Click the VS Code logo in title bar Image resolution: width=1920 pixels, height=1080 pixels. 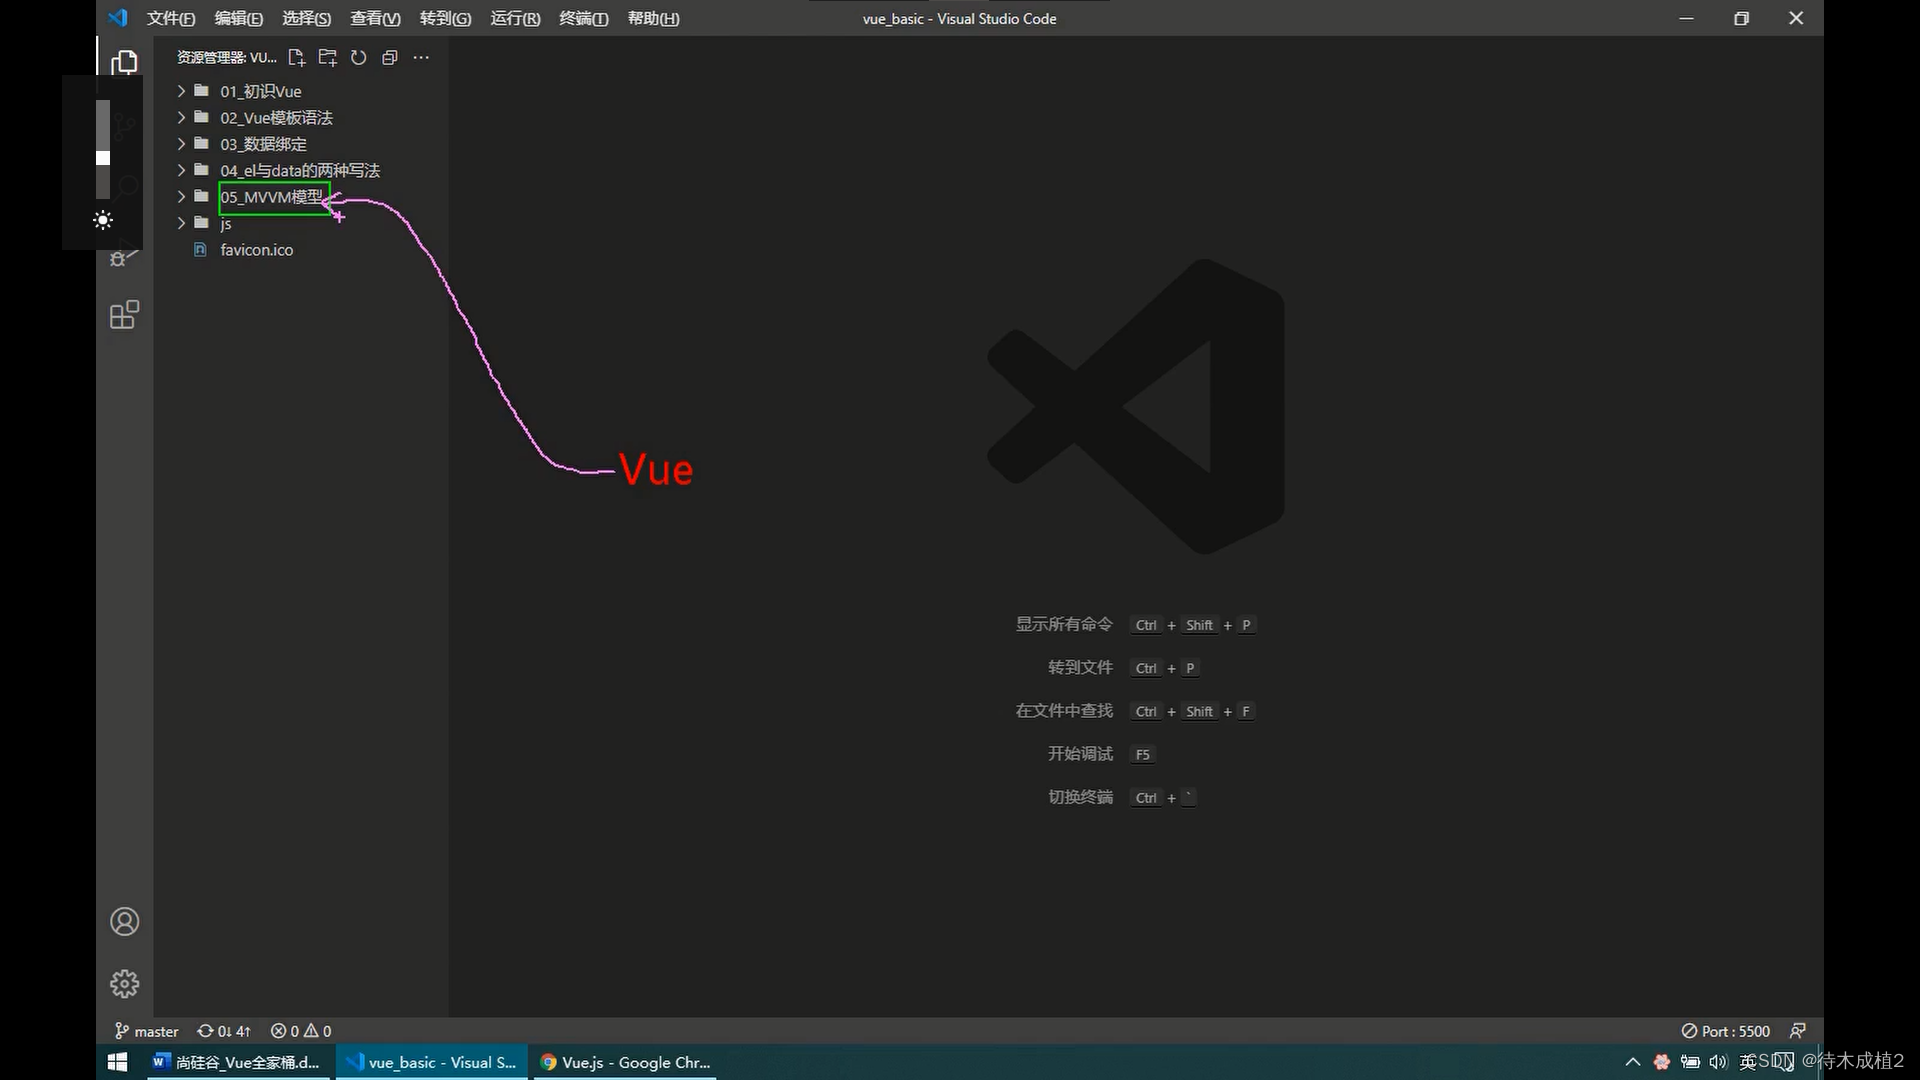118,18
